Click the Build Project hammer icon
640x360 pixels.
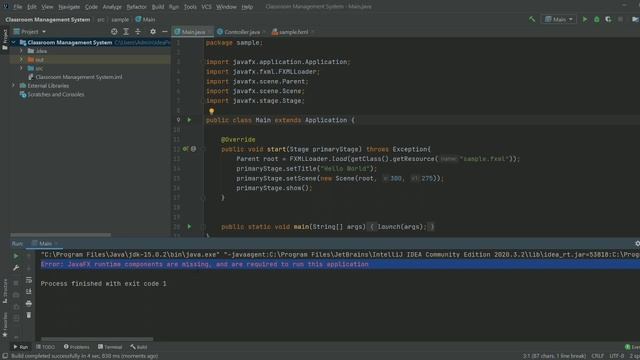532,19
